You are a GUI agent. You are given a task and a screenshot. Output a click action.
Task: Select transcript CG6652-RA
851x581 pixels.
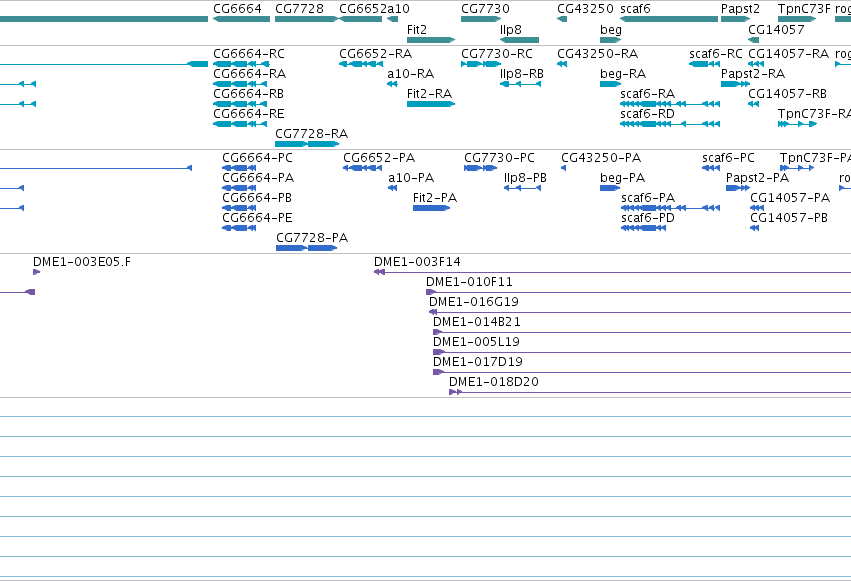click(376, 54)
